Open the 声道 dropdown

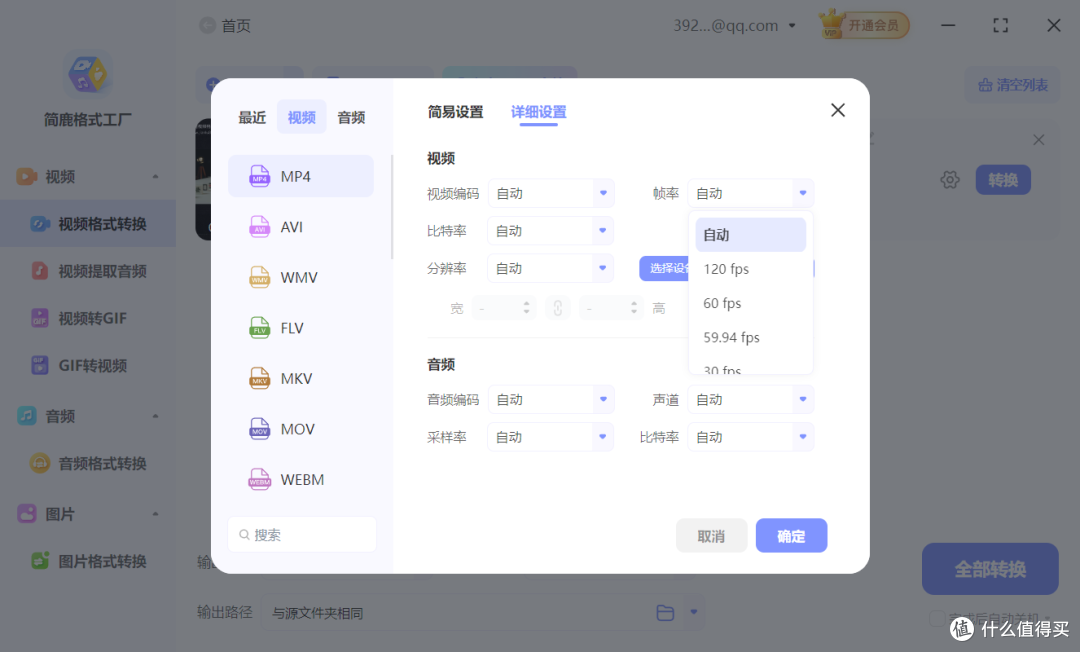(751, 399)
